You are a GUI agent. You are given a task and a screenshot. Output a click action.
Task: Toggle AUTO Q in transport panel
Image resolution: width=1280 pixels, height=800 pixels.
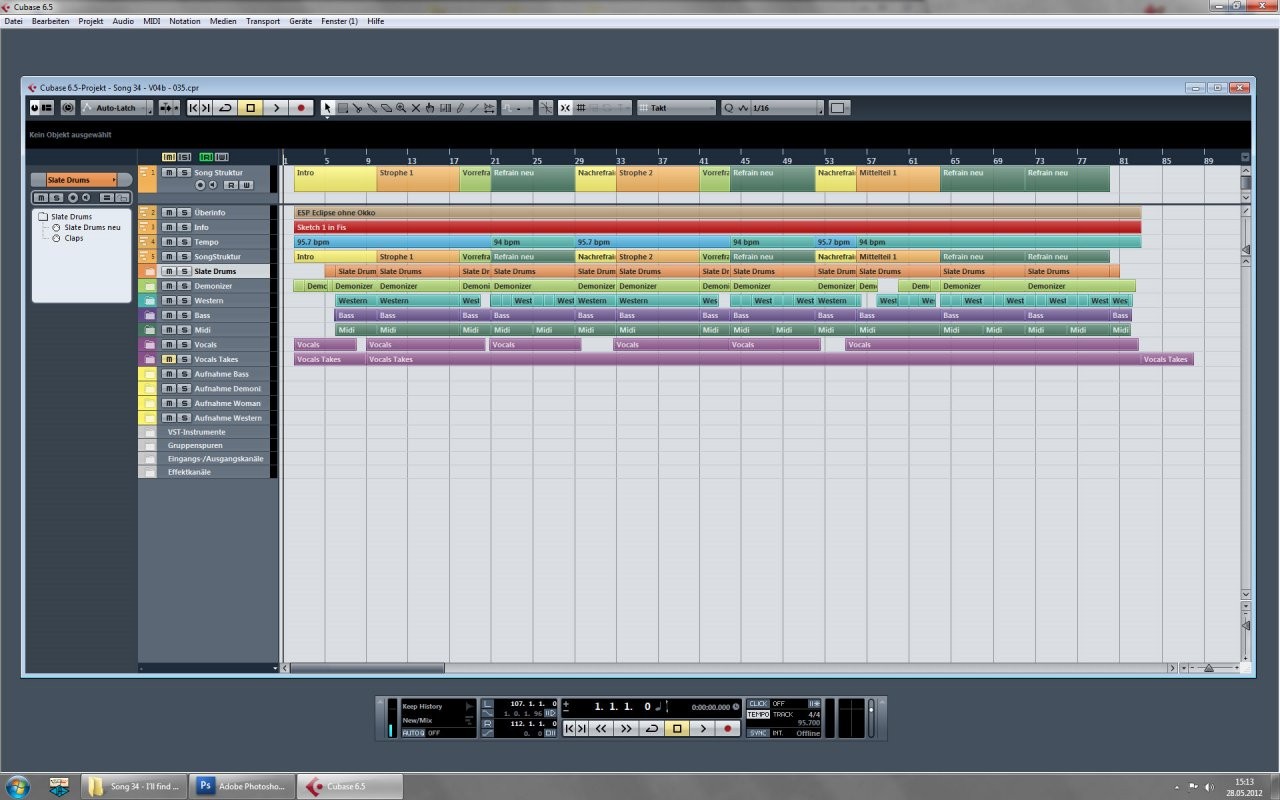point(413,733)
